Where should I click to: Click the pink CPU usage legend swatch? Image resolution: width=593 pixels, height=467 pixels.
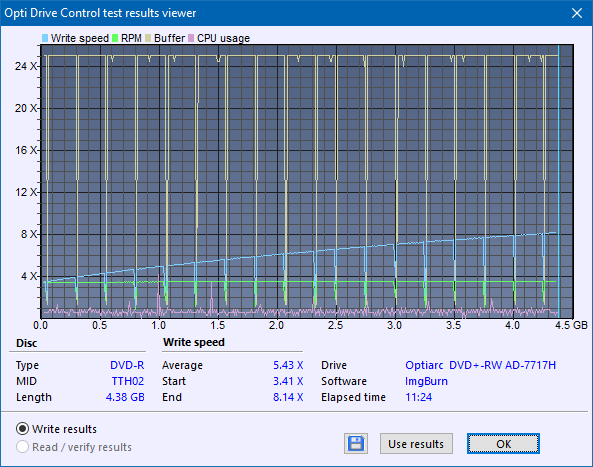[x=191, y=38]
